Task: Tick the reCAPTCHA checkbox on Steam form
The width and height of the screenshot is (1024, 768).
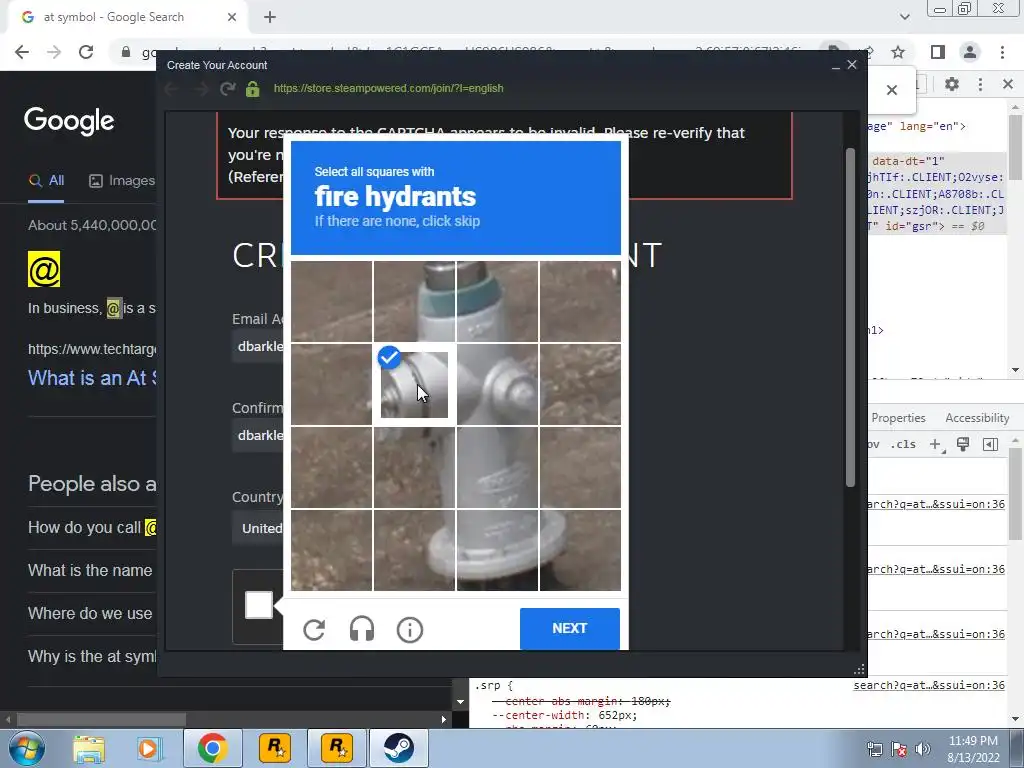Action: [259, 605]
